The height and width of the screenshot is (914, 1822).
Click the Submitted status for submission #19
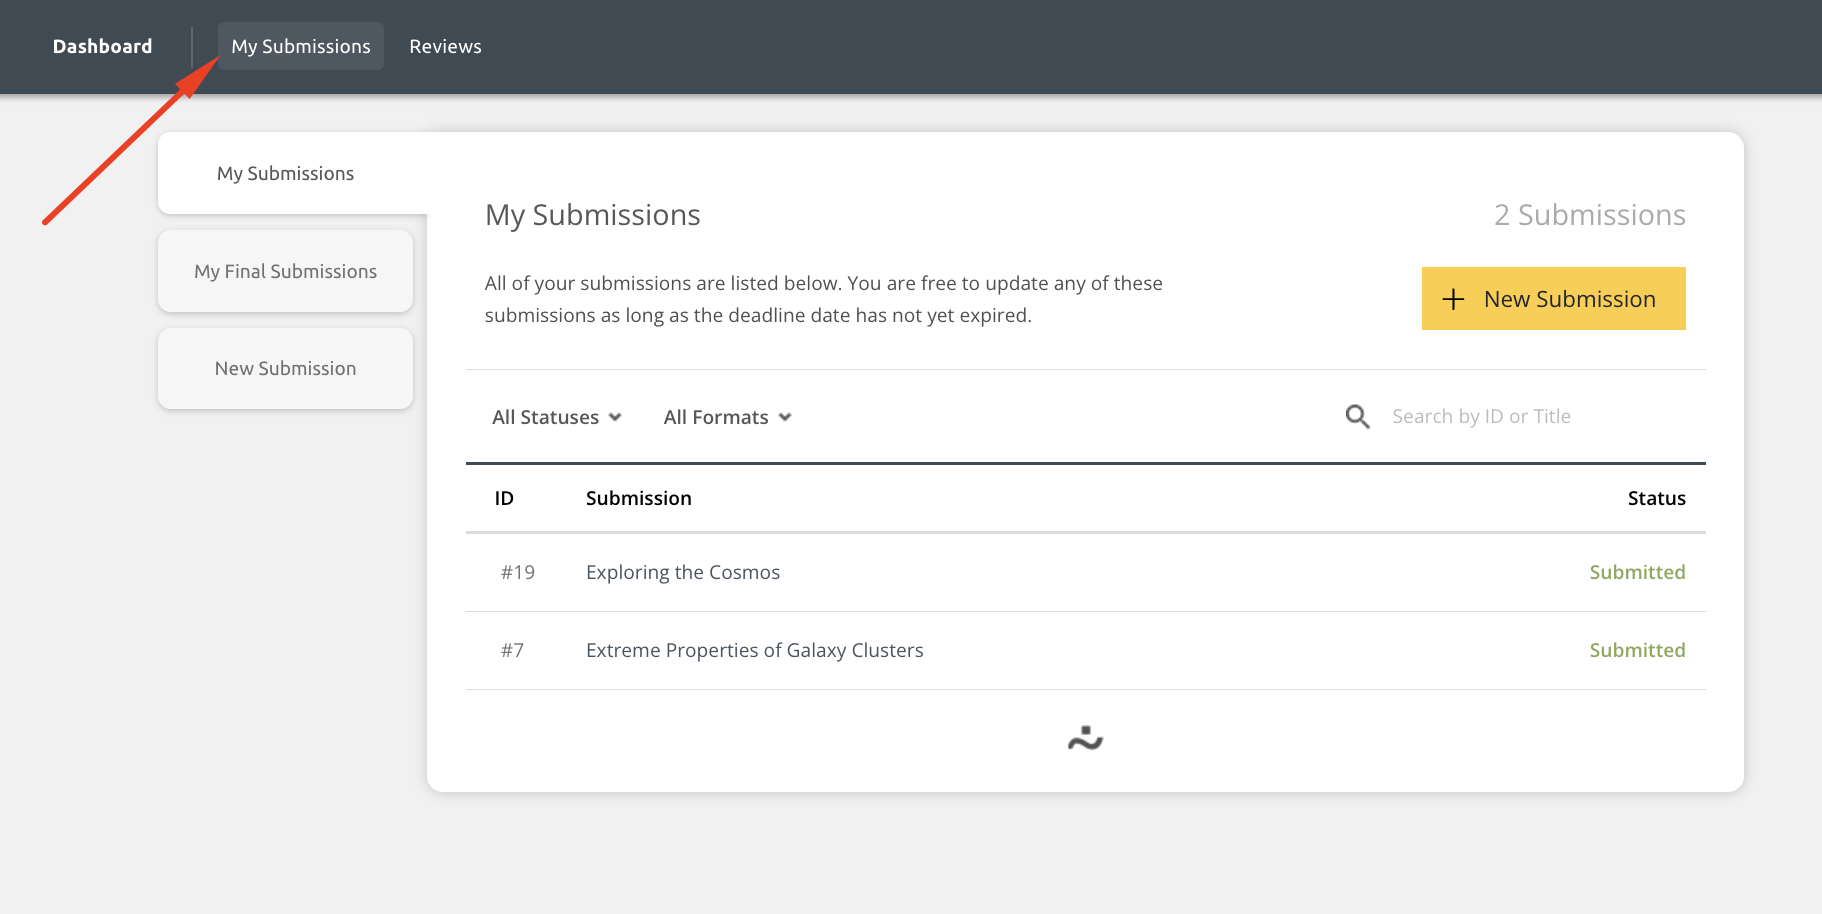pos(1637,572)
